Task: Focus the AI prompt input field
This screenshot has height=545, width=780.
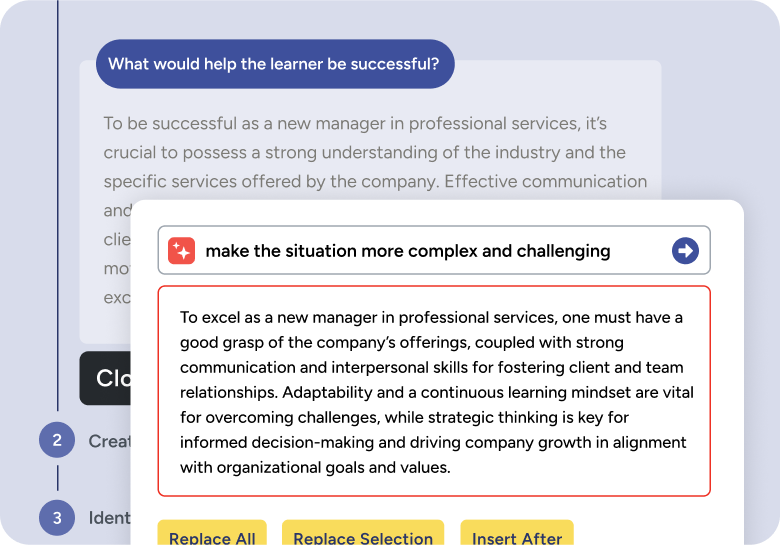Action: [x=434, y=250]
